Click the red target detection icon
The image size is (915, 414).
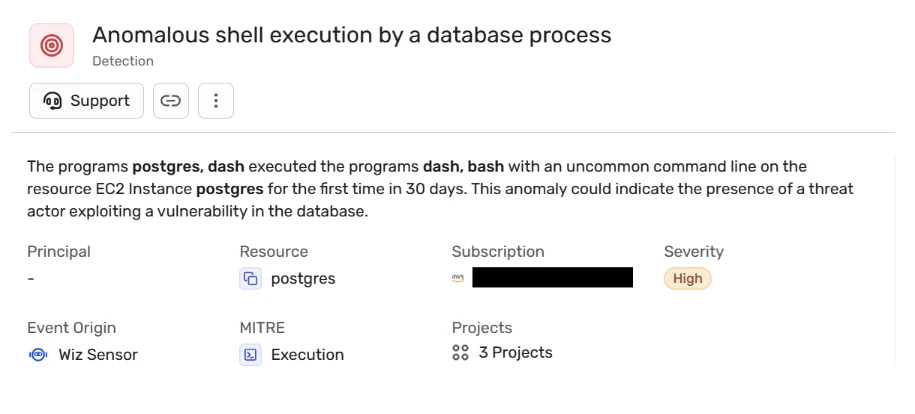pyautogui.click(x=51, y=46)
